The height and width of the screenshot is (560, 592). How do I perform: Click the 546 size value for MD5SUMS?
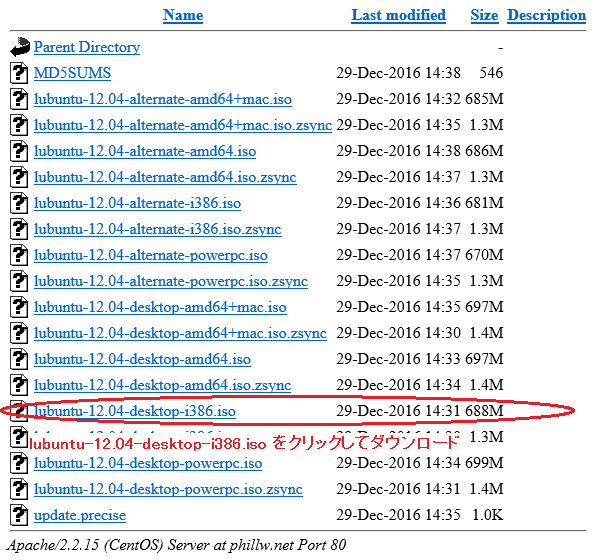(491, 73)
